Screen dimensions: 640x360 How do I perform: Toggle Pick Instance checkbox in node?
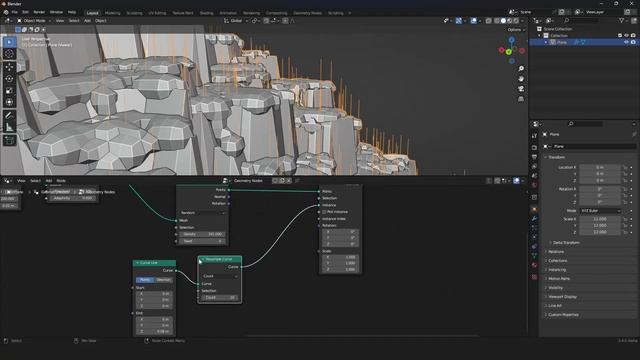(324, 212)
